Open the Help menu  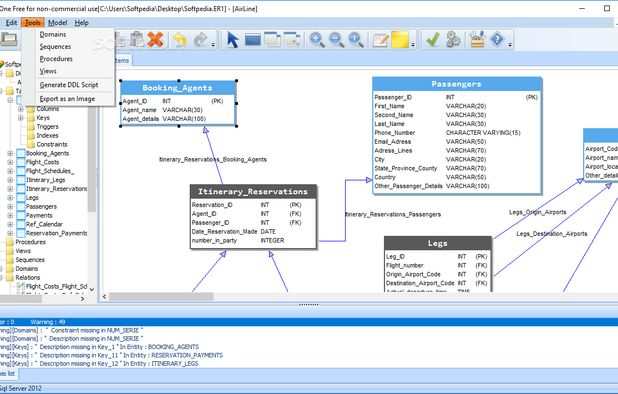click(x=82, y=23)
